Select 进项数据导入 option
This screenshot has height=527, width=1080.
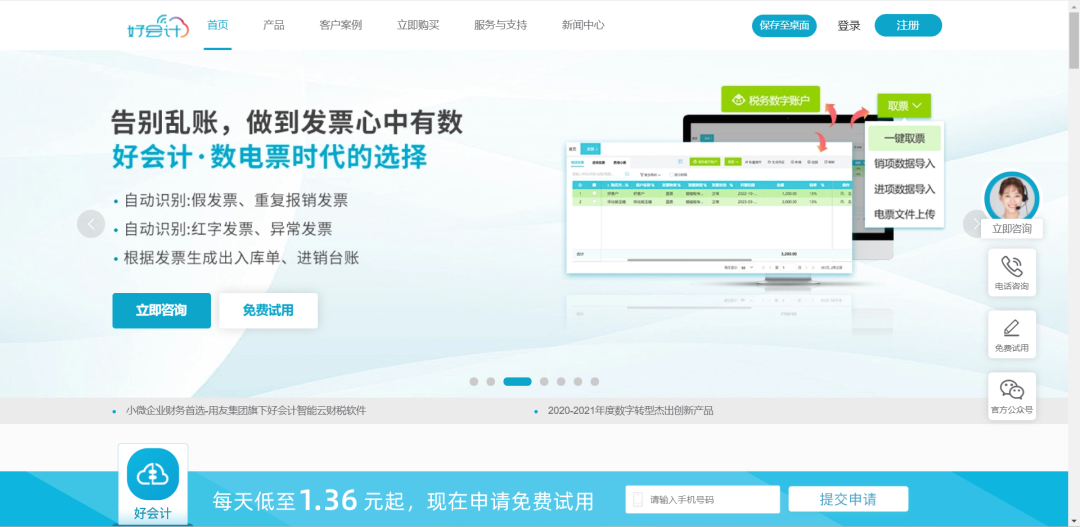pos(904,189)
